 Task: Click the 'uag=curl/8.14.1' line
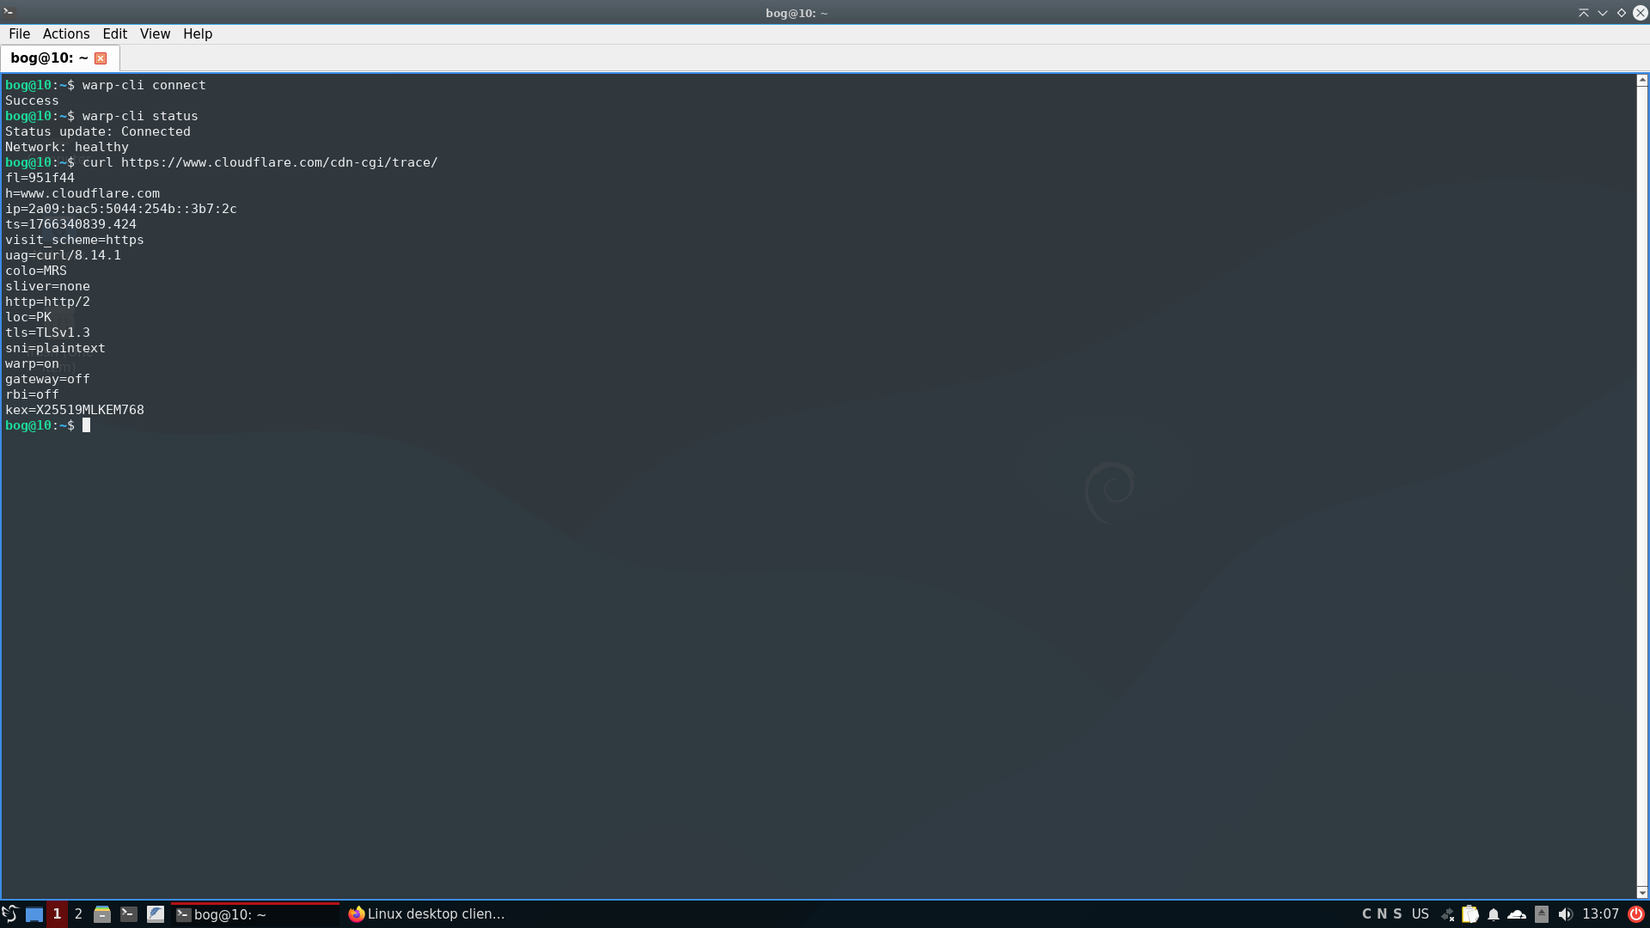[x=63, y=255]
